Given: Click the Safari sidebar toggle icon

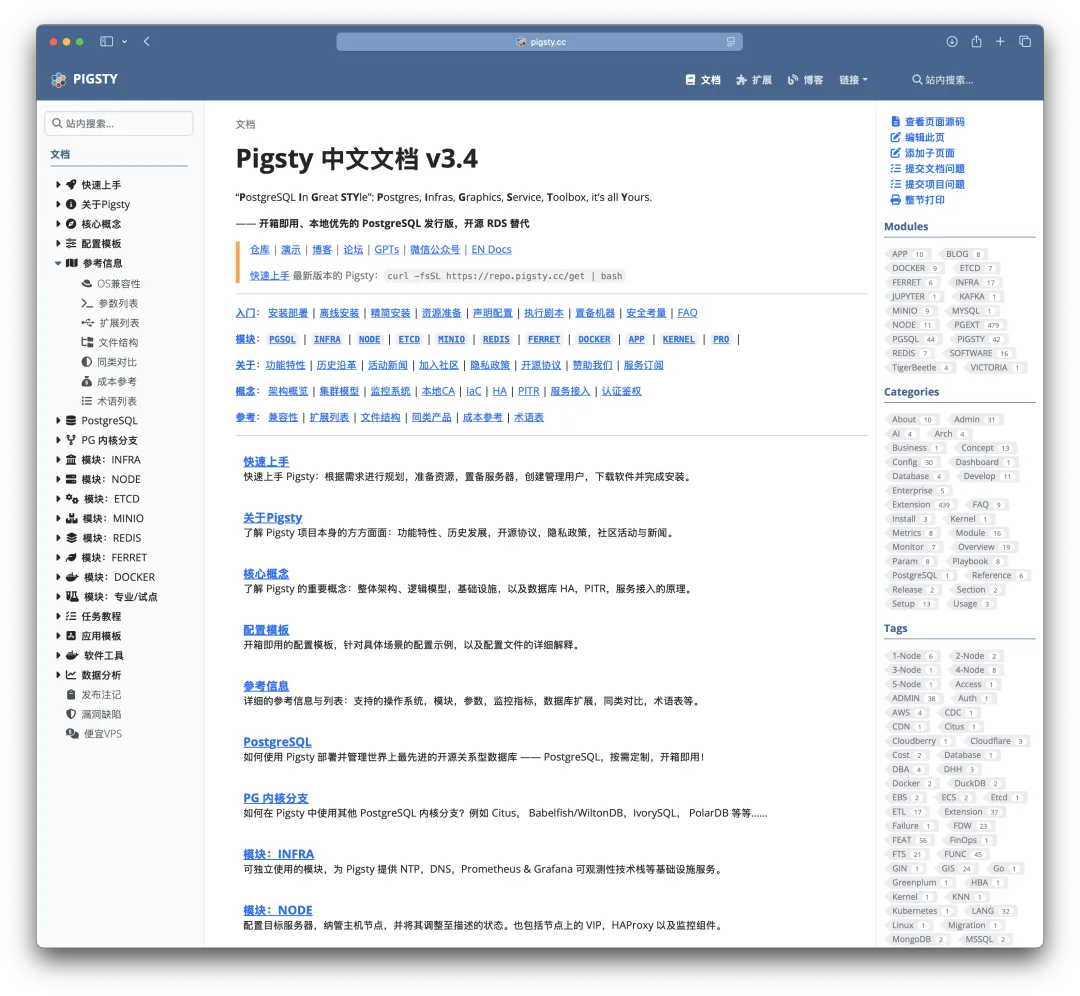Looking at the screenshot, I should [106, 41].
